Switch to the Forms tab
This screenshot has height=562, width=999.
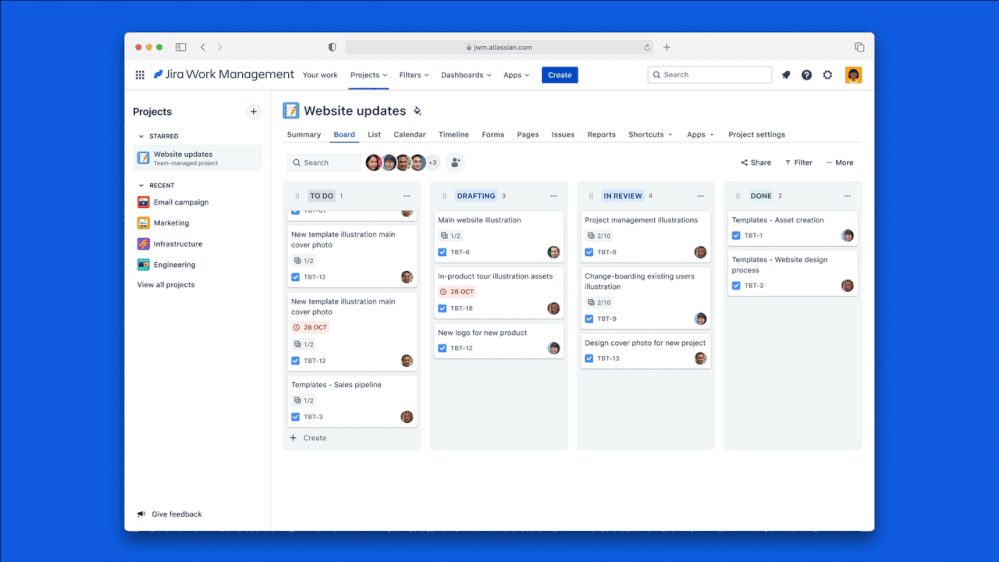(x=492, y=134)
